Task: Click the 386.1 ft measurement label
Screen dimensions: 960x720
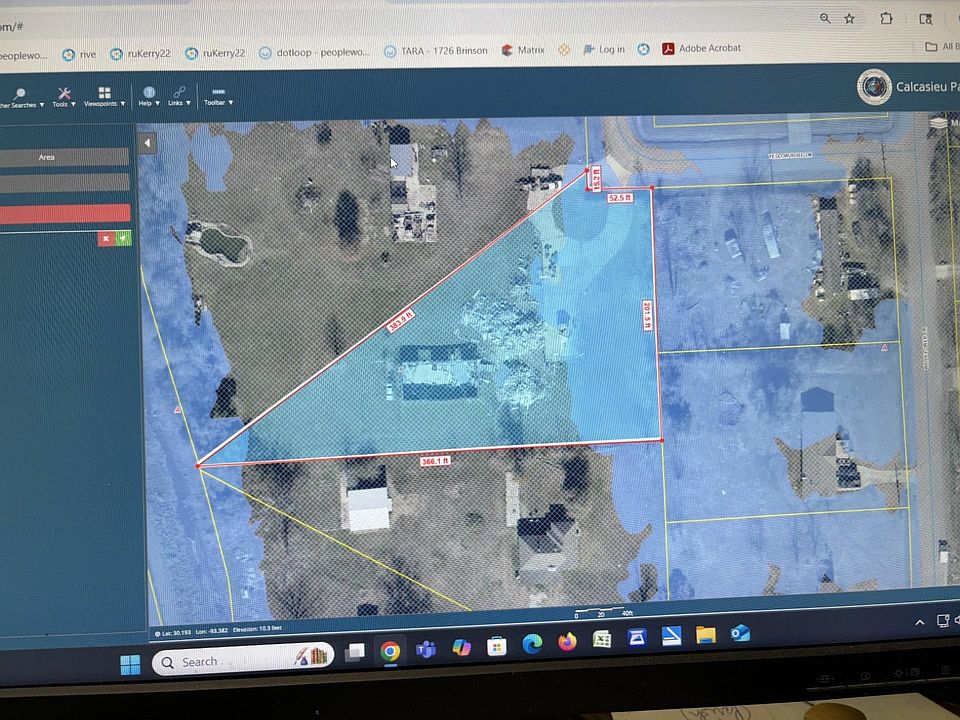Action: click(435, 461)
